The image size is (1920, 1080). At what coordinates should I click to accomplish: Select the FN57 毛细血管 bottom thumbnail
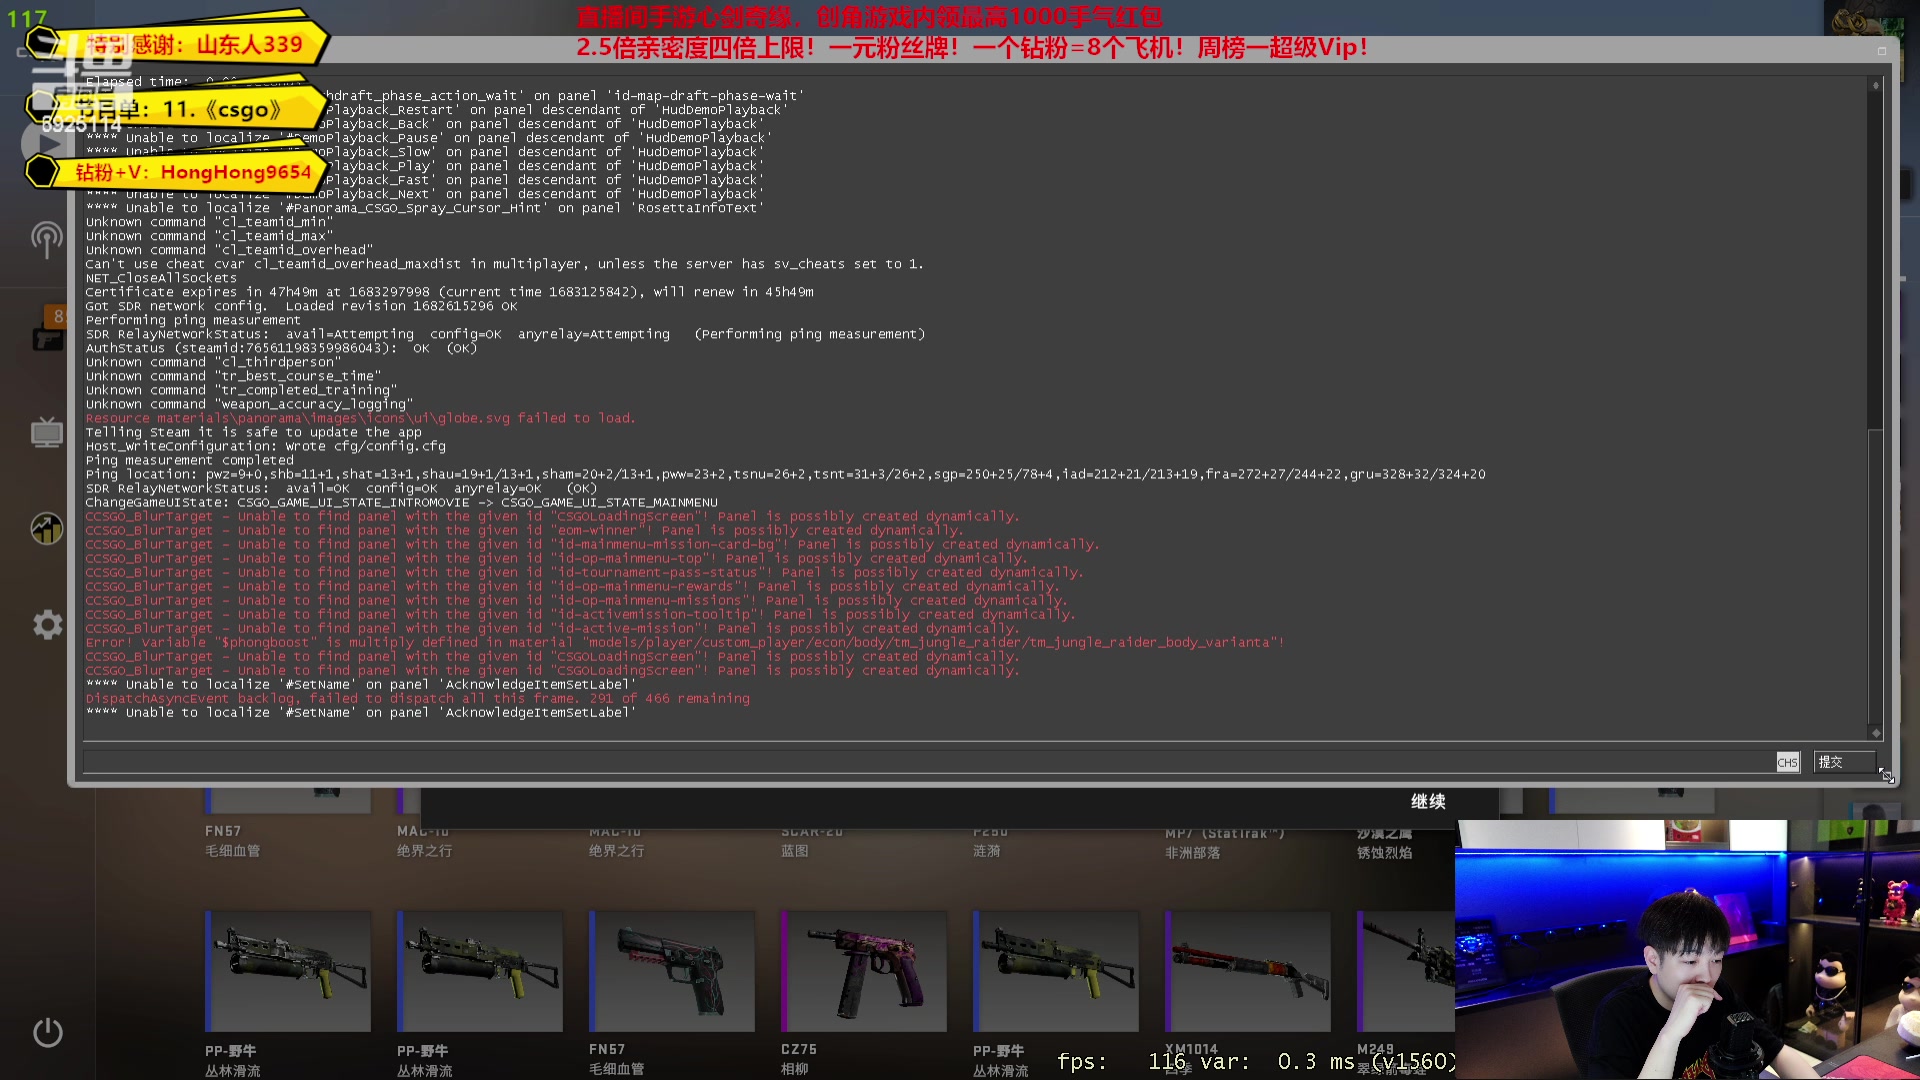click(672, 971)
